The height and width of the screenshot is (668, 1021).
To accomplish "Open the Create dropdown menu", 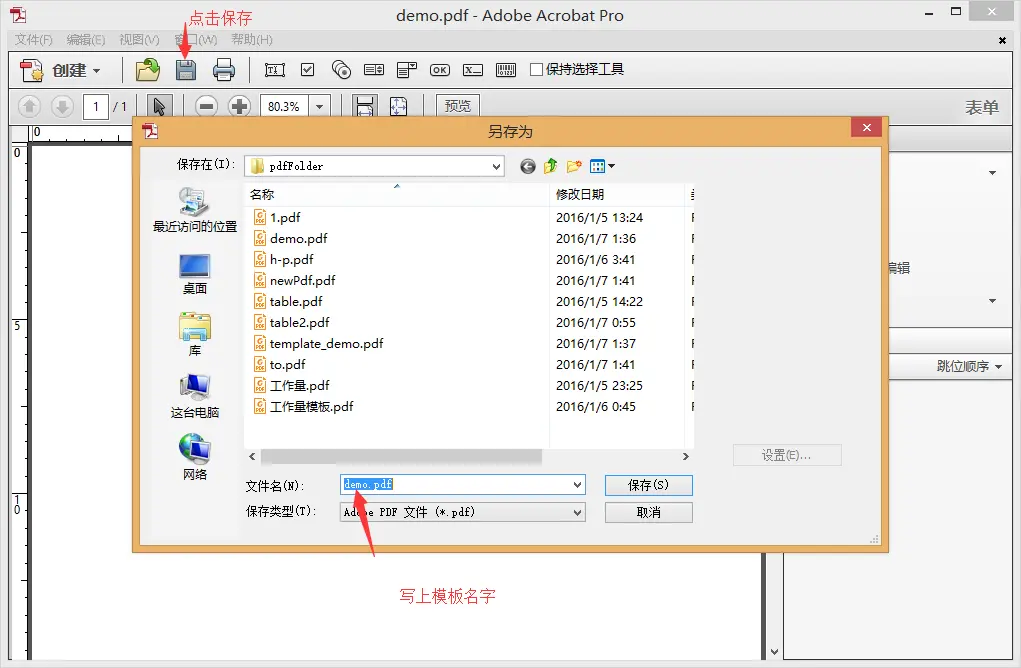I will (61, 70).
